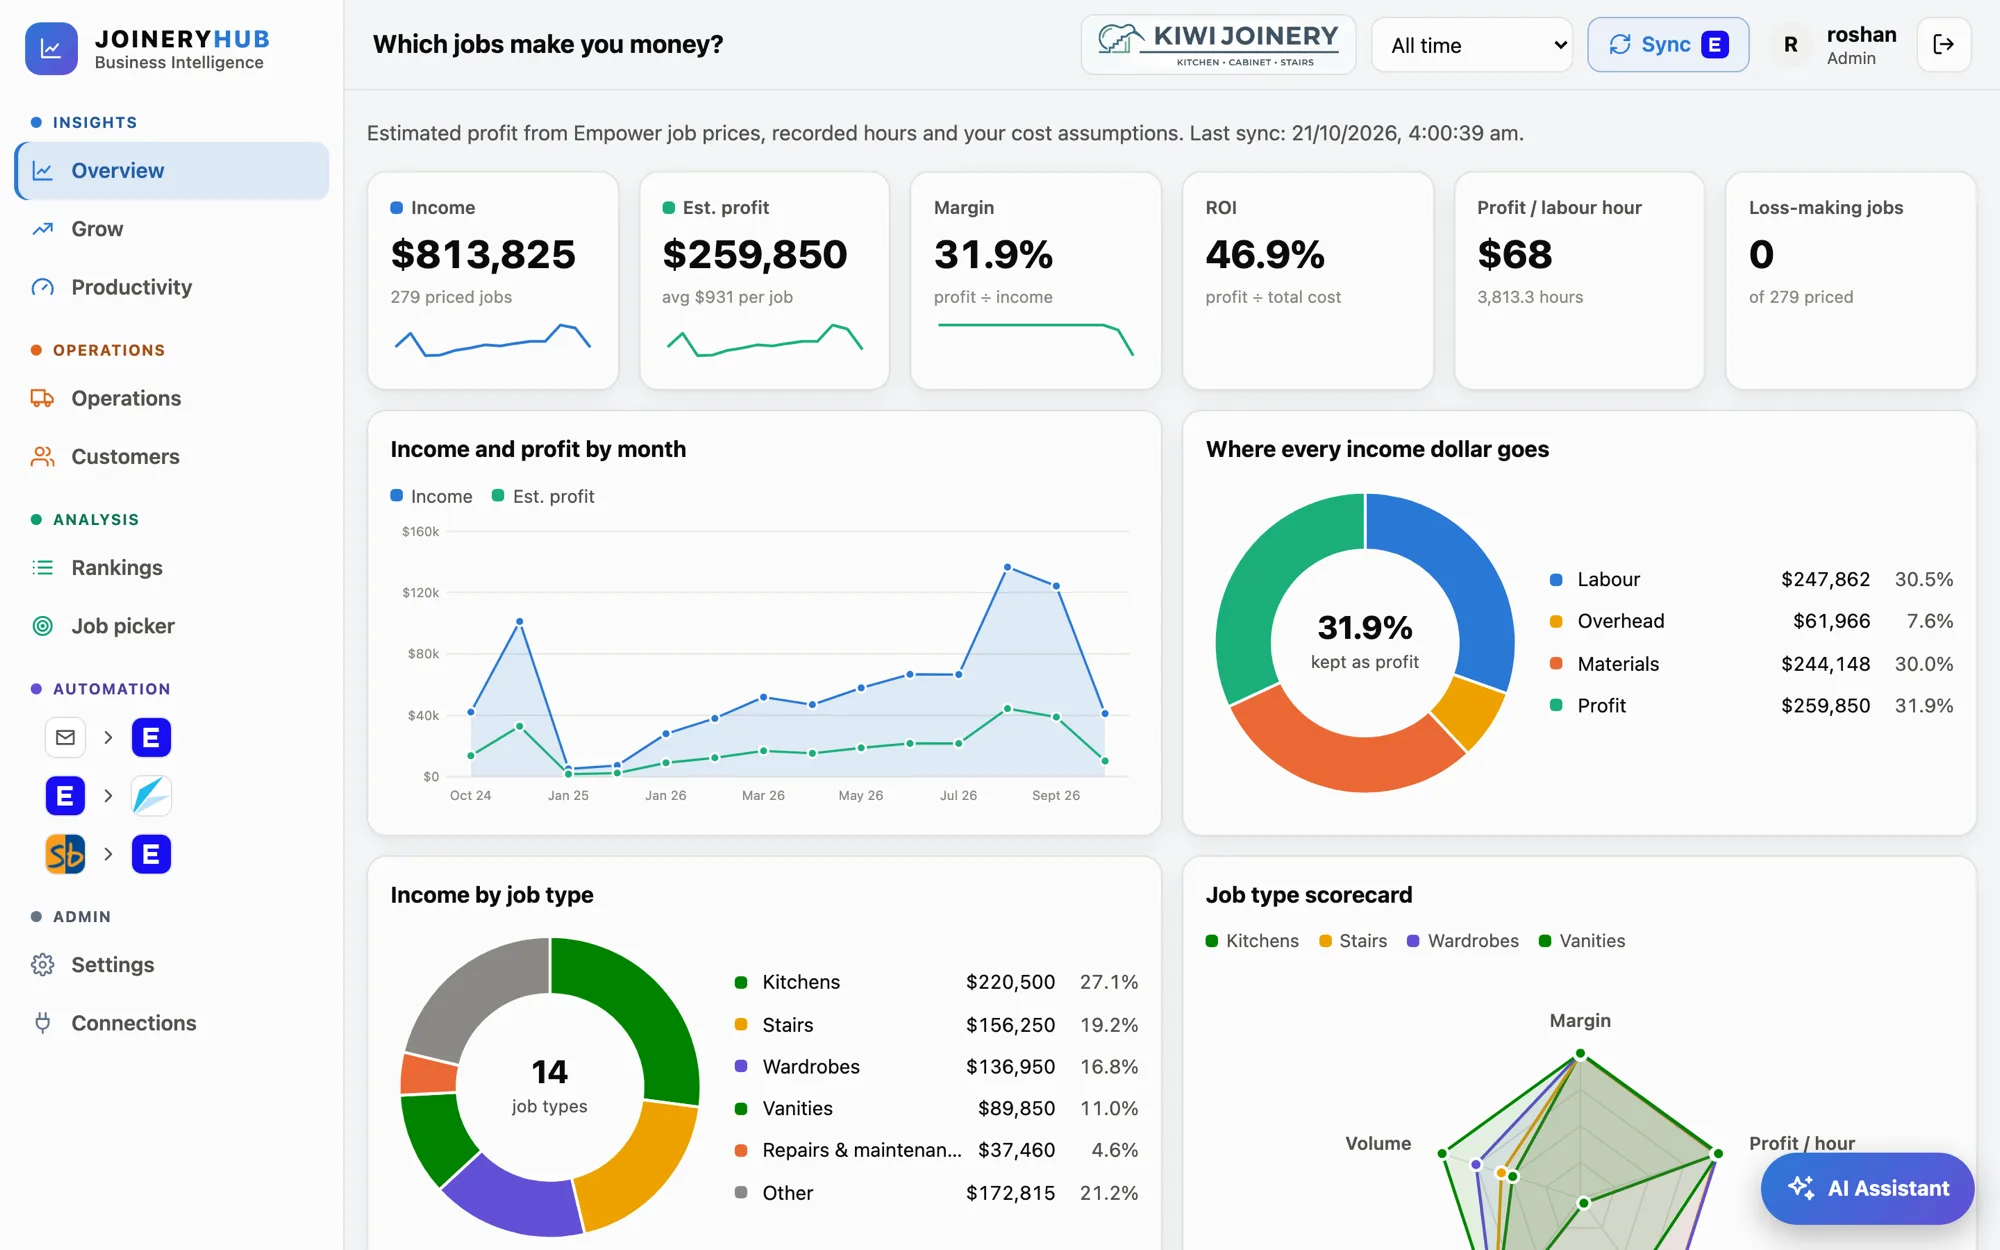Expand the chevron after the envelope icon
Viewport: 2000px width, 1250px height.
(x=108, y=738)
